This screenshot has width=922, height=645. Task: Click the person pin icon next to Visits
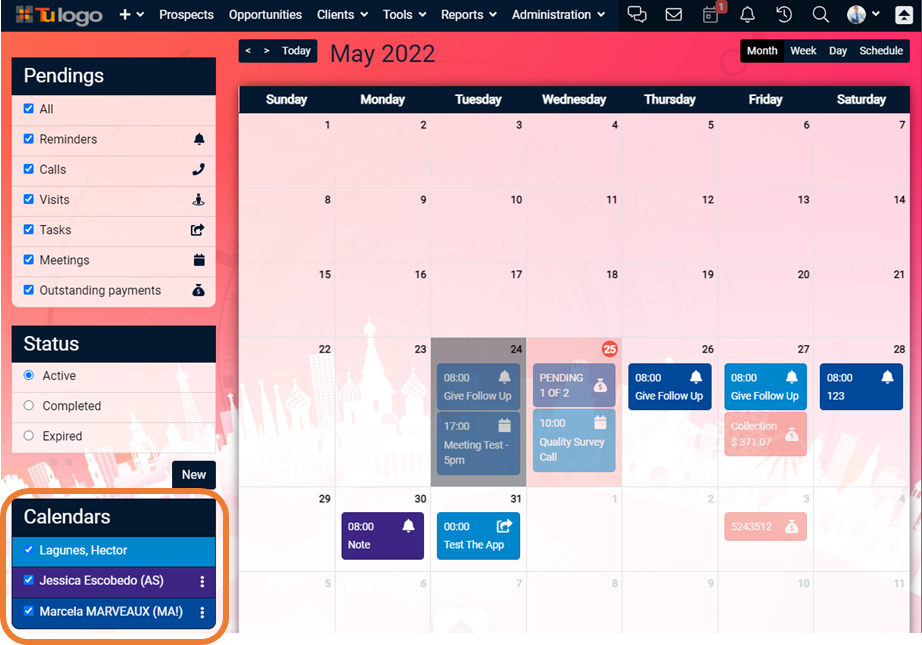[199, 200]
